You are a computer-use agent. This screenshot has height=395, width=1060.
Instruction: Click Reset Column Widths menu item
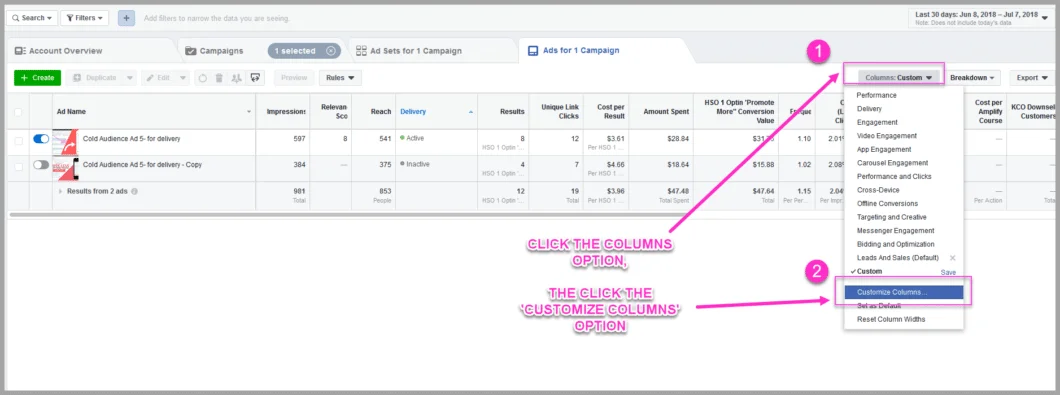(891, 319)
